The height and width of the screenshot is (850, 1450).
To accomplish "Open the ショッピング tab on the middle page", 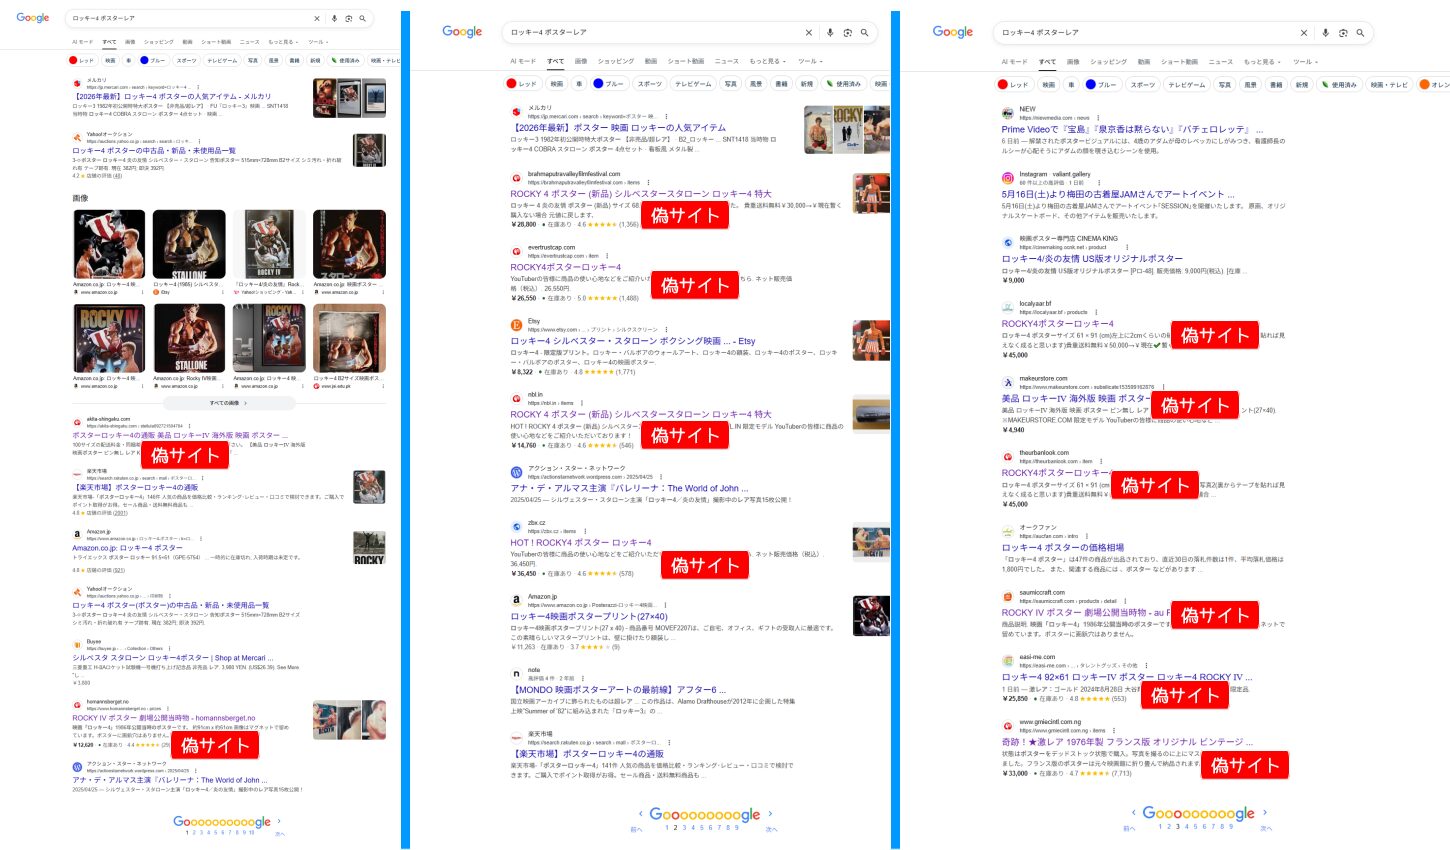I will (616, 61).
